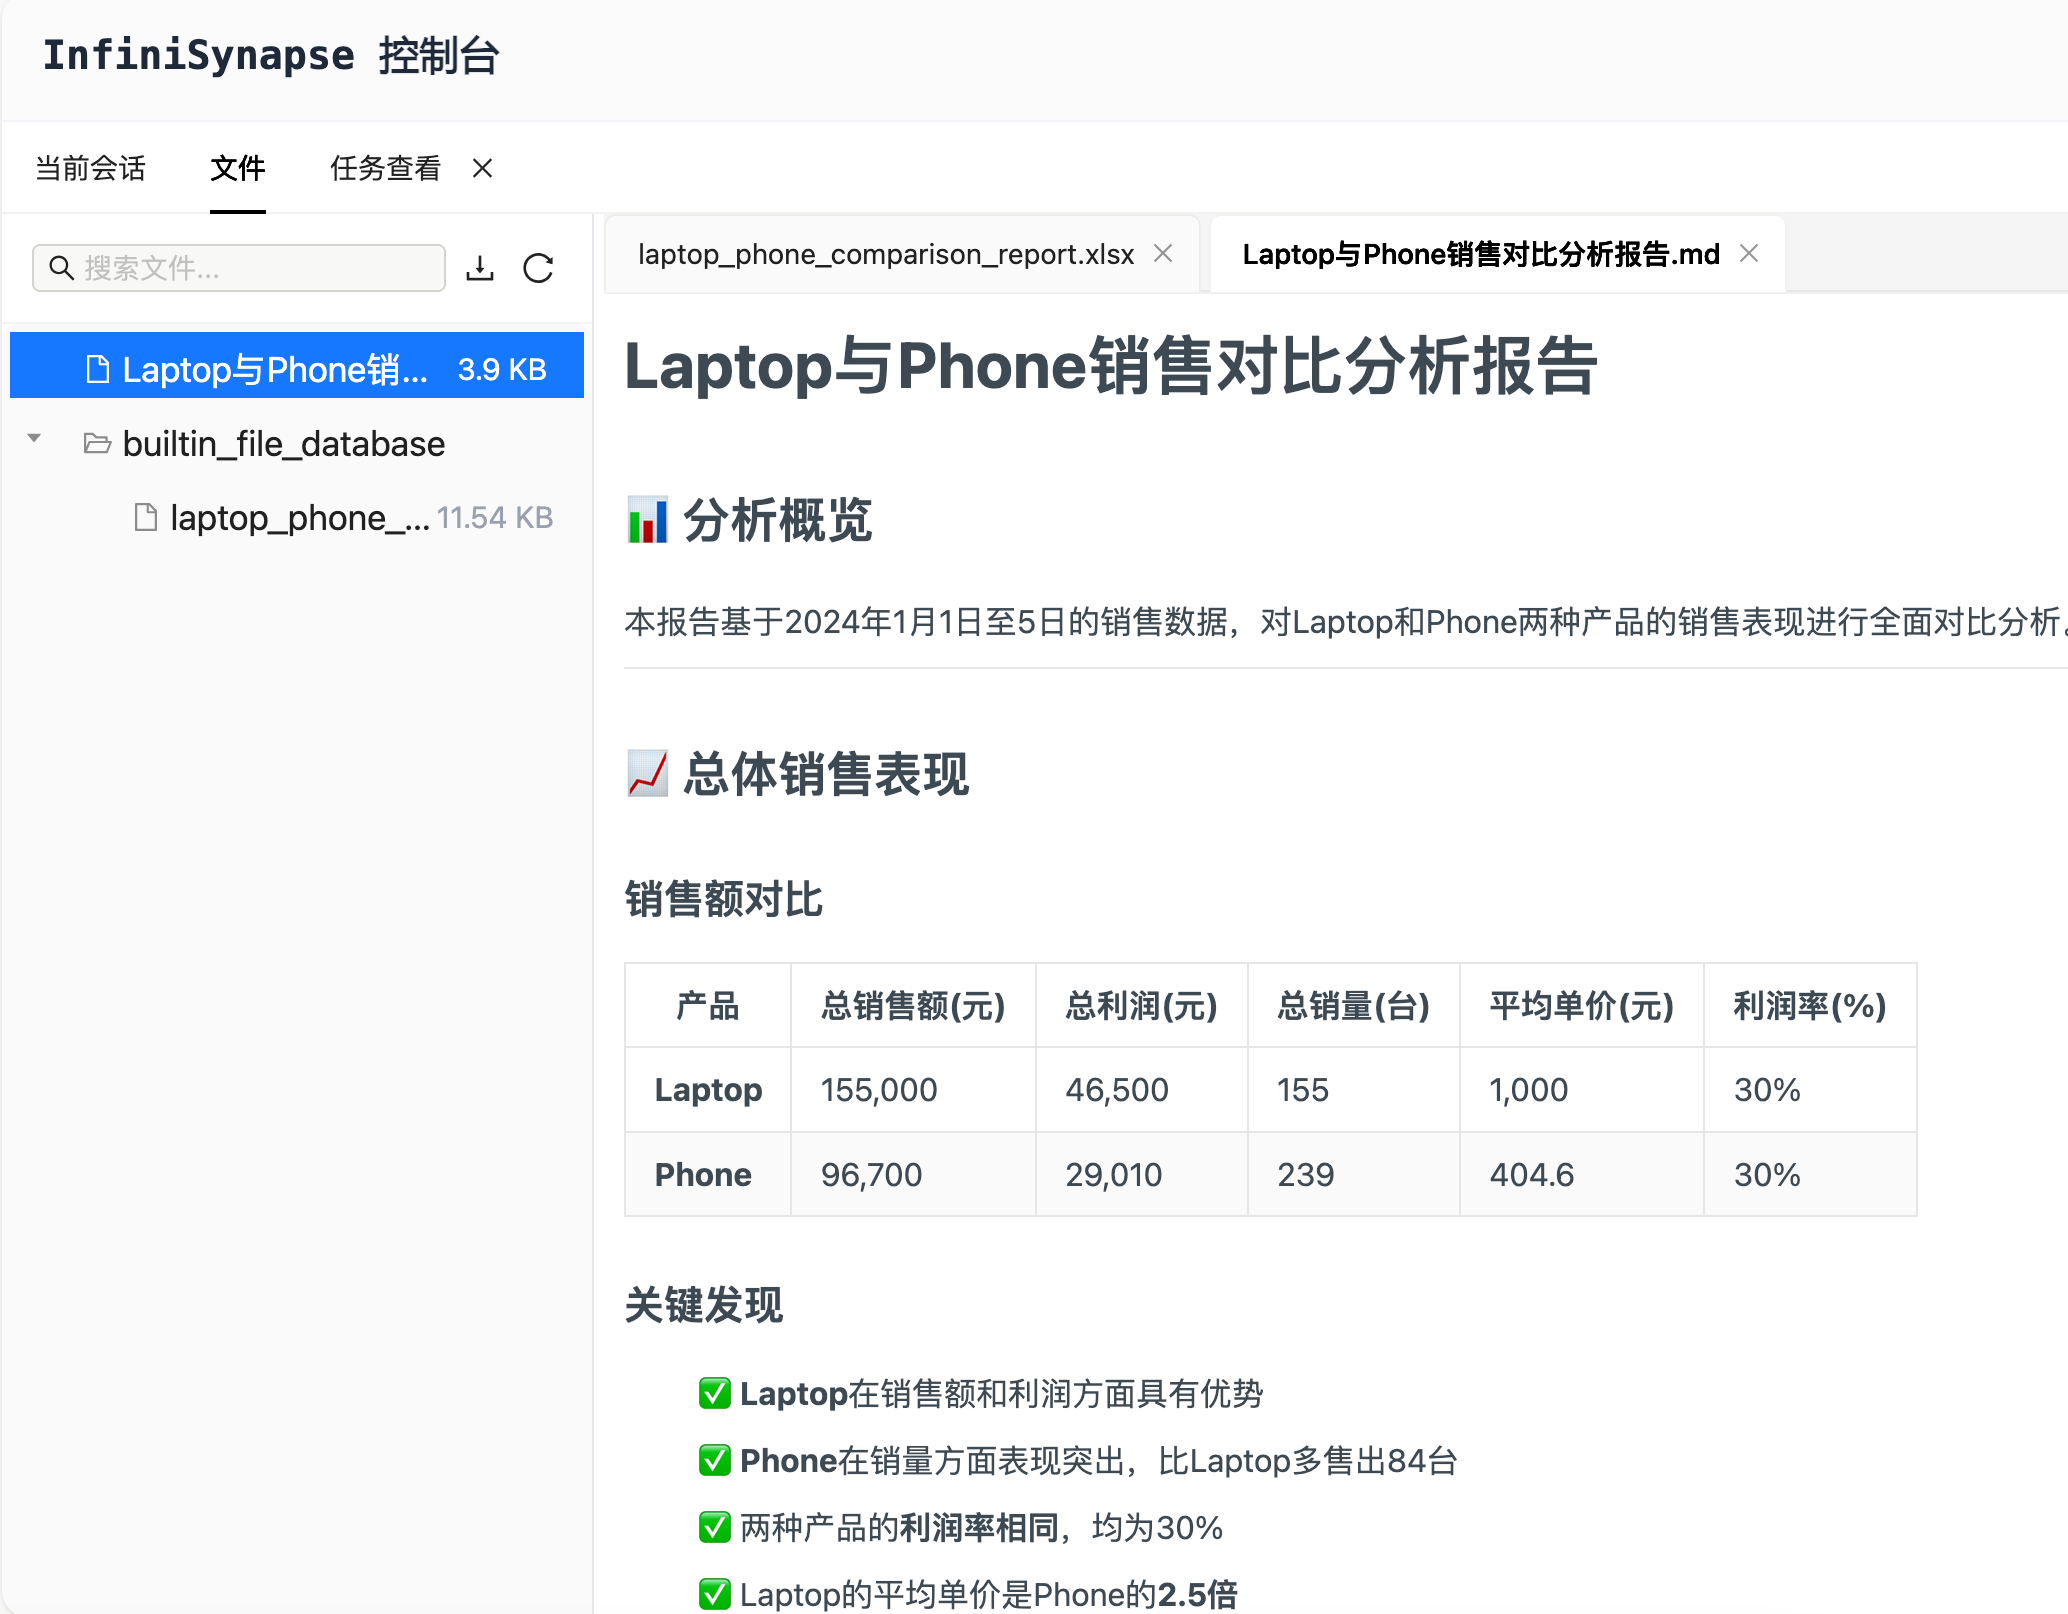The image size is (2068, 1614).
Task: Expand the builtin_file_database disclosure triangle
Action: [x=34, y=437]
